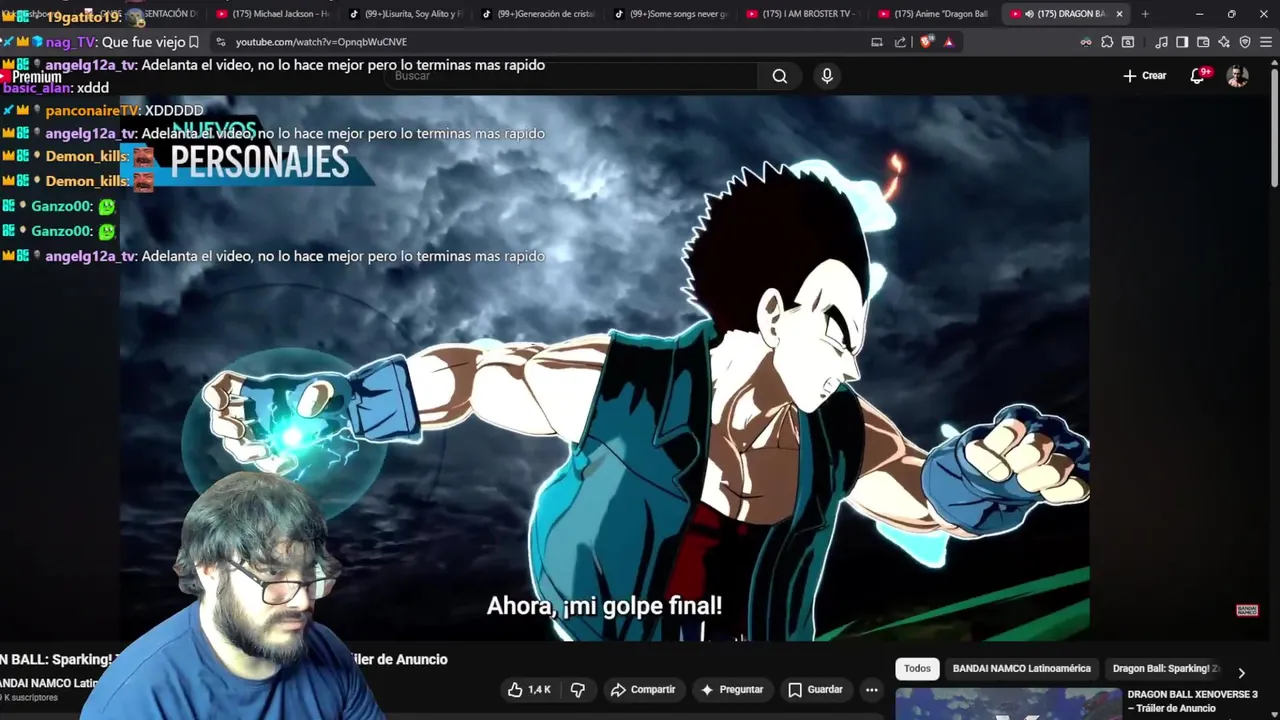Screen dimensions: 1280x720
Task: Click the dislike thumbs-down icon
Action: (x=577, y=690)
